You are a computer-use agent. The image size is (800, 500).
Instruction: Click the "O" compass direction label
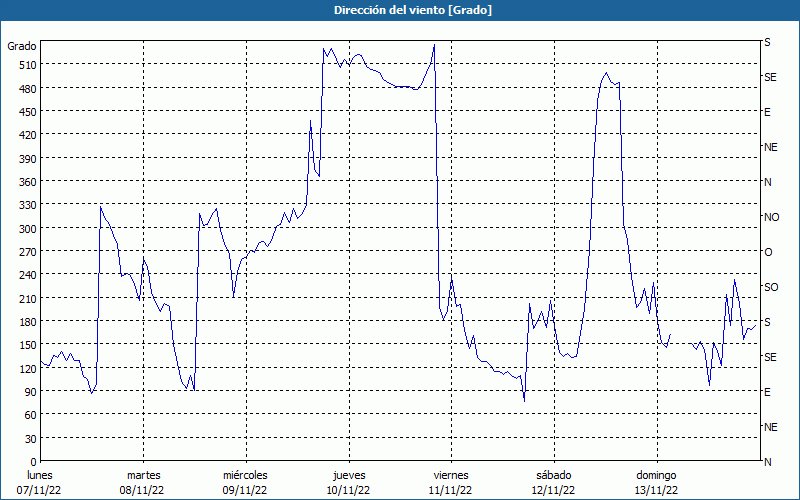(768, 252)
